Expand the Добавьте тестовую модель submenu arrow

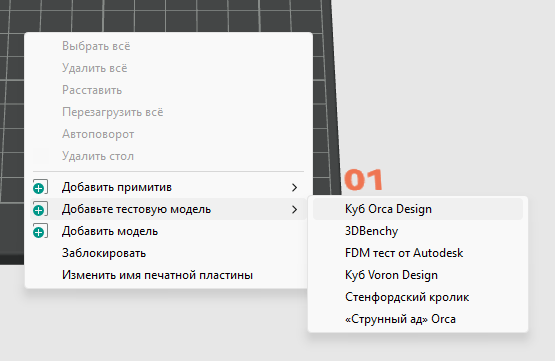click(x=294, y=209)
